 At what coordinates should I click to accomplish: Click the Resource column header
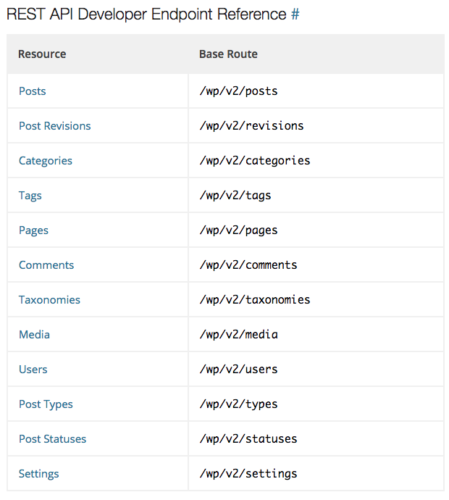[x=42, y=54]
